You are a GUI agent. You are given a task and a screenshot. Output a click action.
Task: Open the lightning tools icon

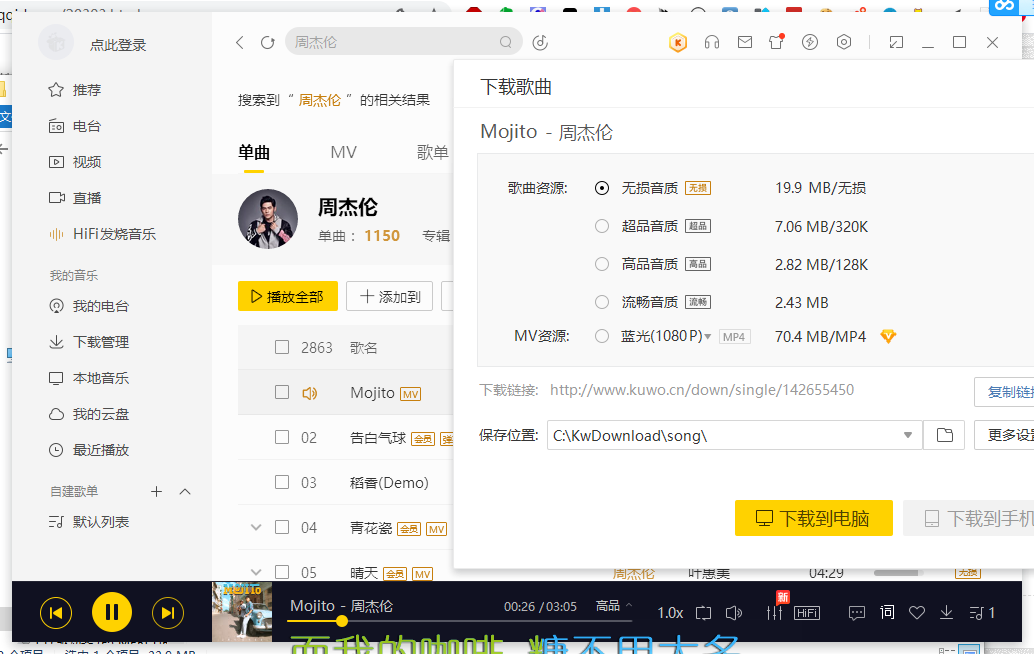[810, 42]
